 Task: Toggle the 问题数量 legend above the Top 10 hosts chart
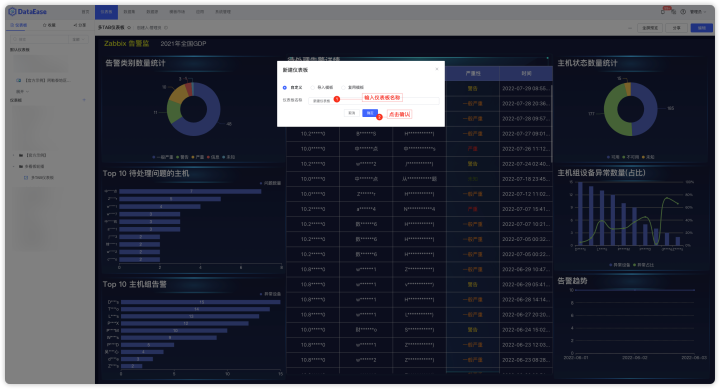[270, 183]
